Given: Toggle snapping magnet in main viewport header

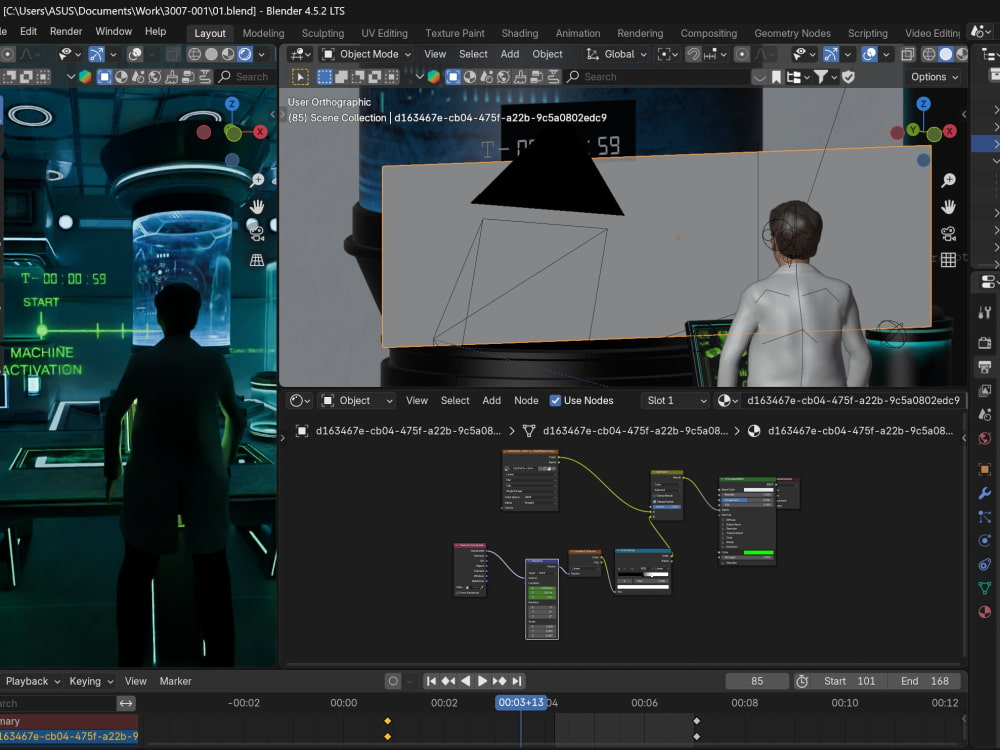Looking at the screenshot, I should click(x=693, y=54).
